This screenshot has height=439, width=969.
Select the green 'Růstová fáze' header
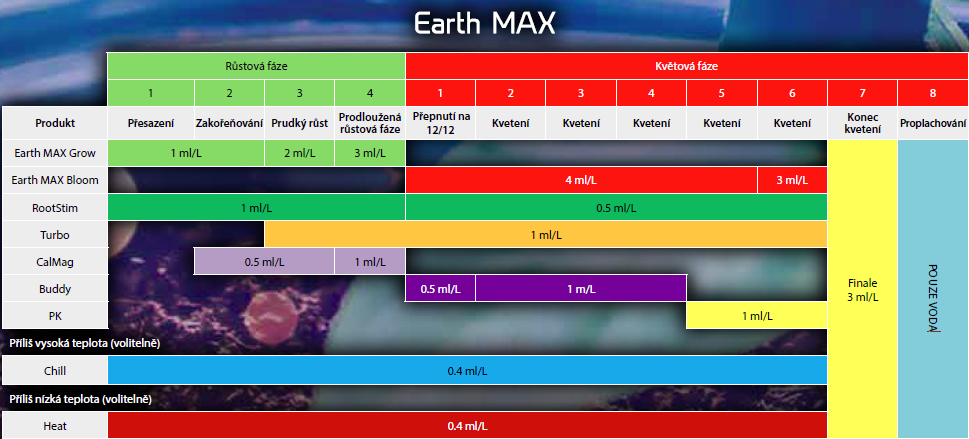point(256,66)
